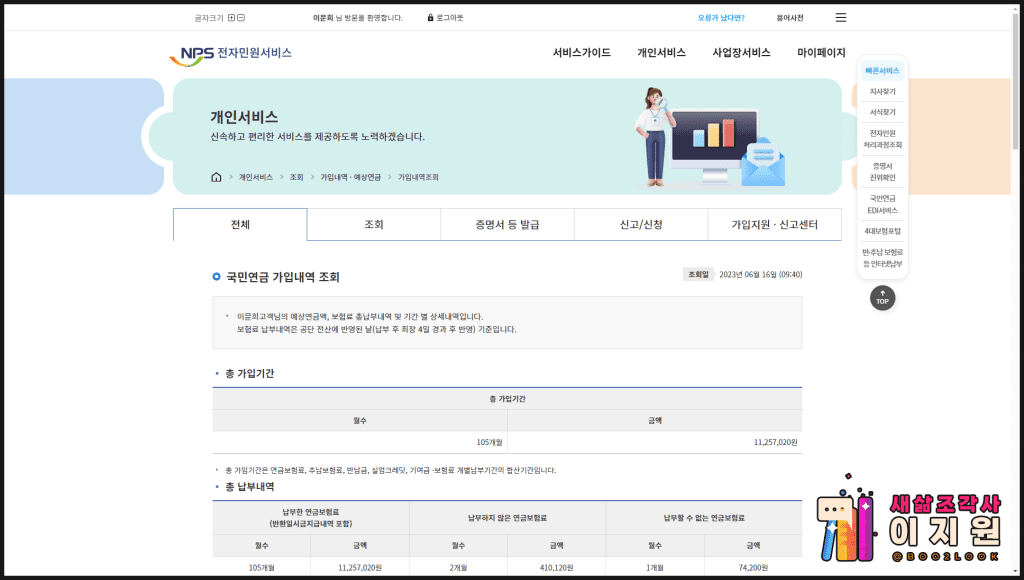Open the 용어사전 link

tap(790, 18)
